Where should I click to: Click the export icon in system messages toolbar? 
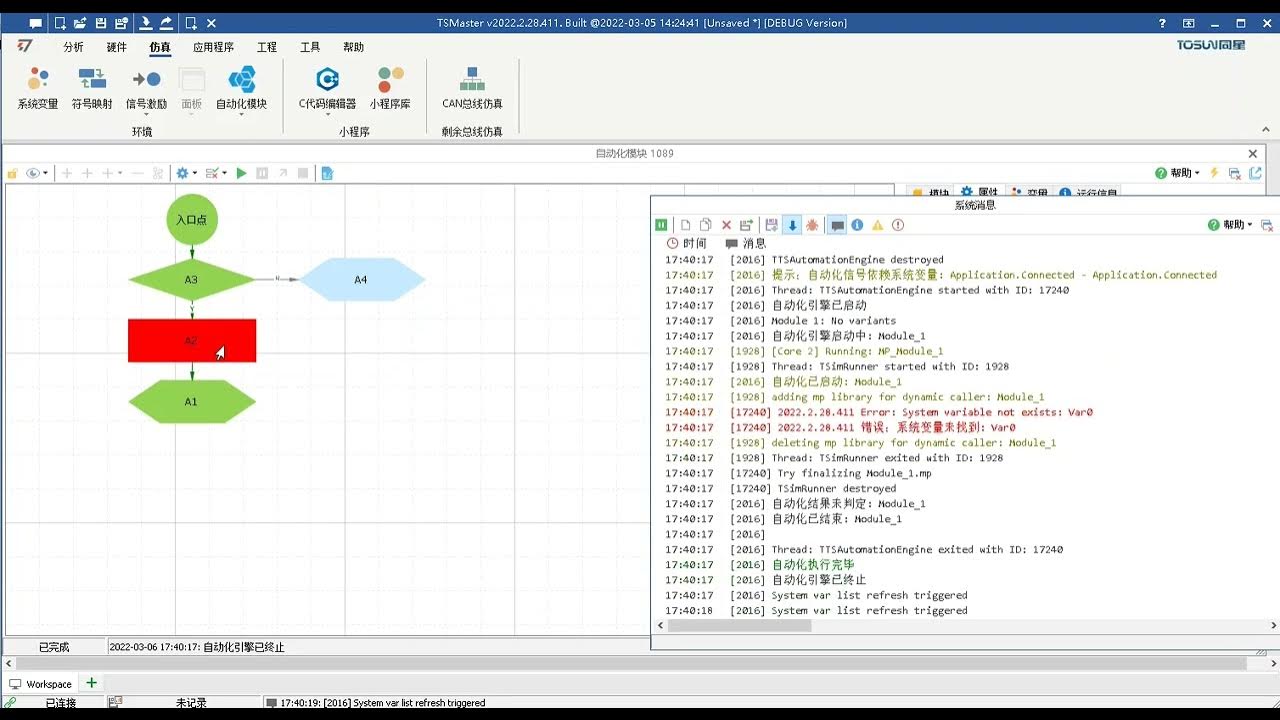[x=747, y=225]
